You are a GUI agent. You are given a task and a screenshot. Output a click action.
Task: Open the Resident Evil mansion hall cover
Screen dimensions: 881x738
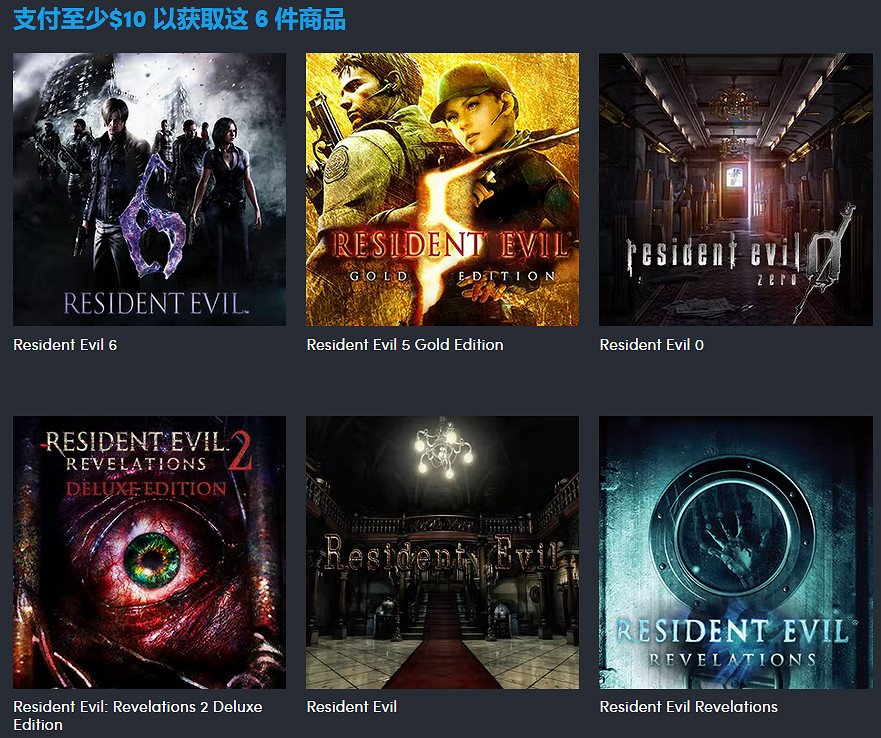(442, 553)
